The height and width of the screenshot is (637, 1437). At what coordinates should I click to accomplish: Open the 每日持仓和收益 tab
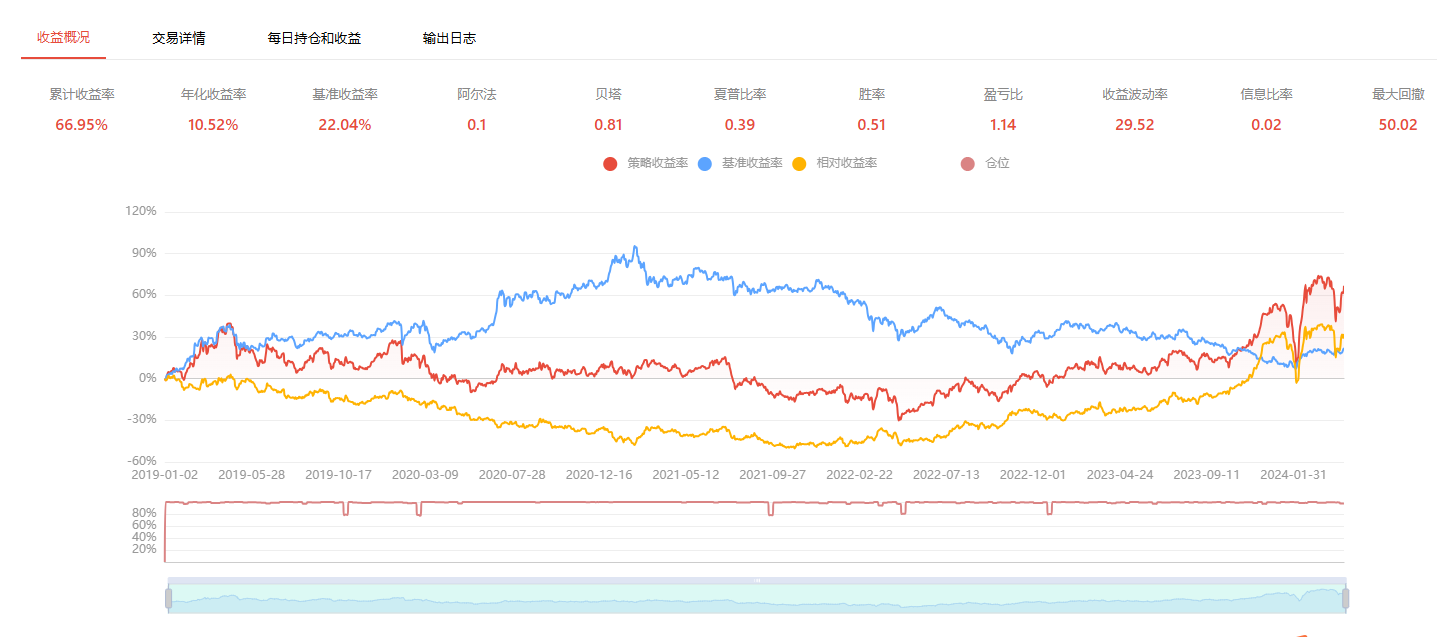point(314,38)
